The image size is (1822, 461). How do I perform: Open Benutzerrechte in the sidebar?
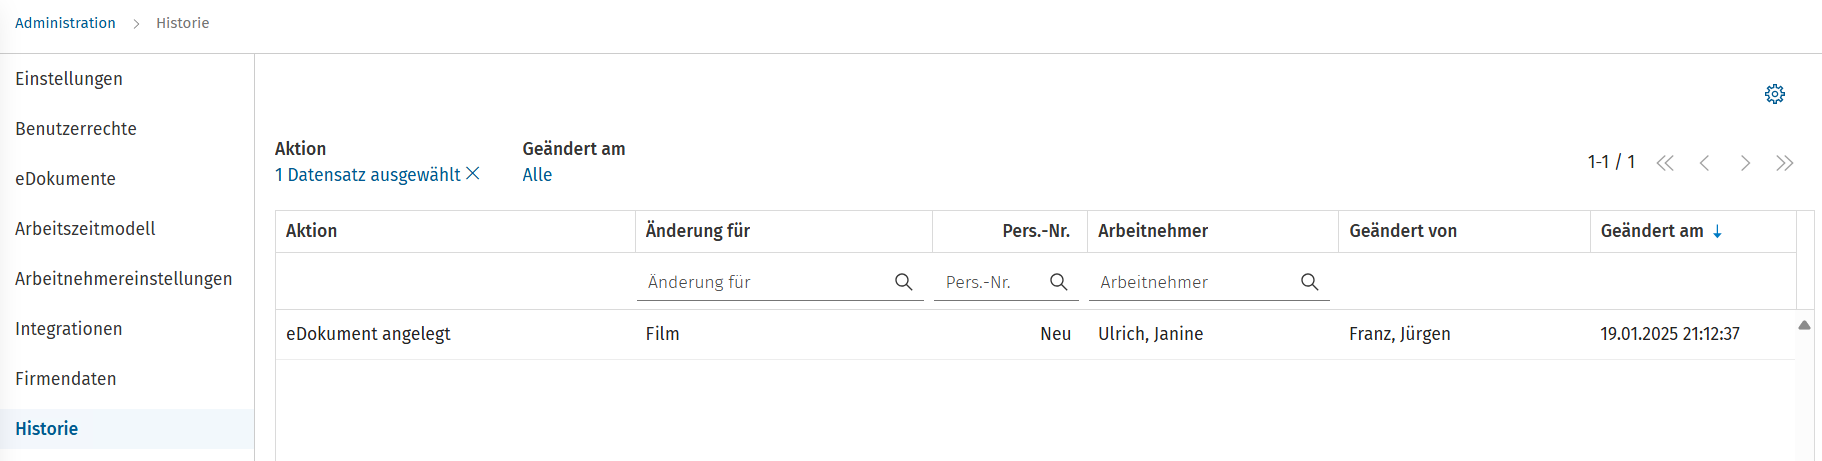point(76,129)
